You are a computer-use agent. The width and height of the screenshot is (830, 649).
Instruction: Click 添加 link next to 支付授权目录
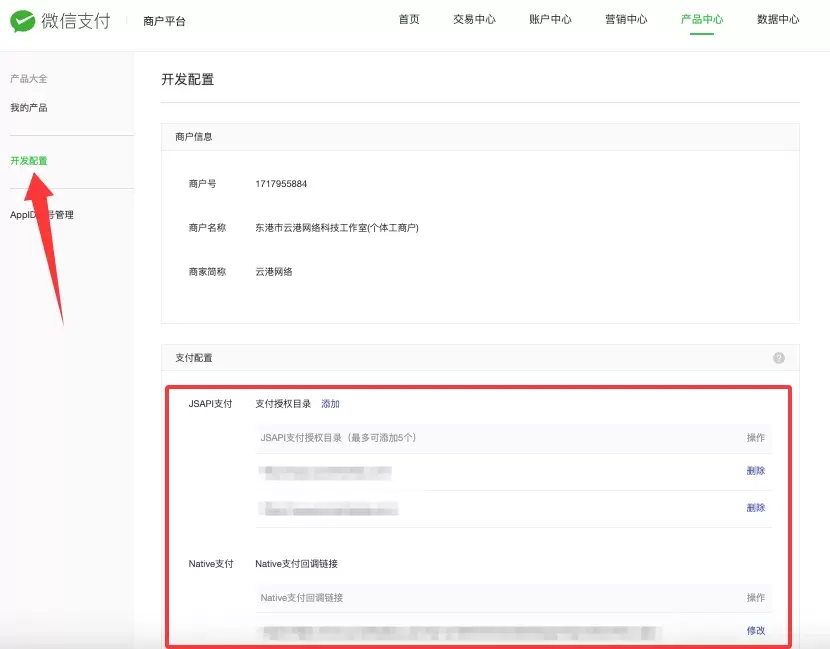[330, 404]
